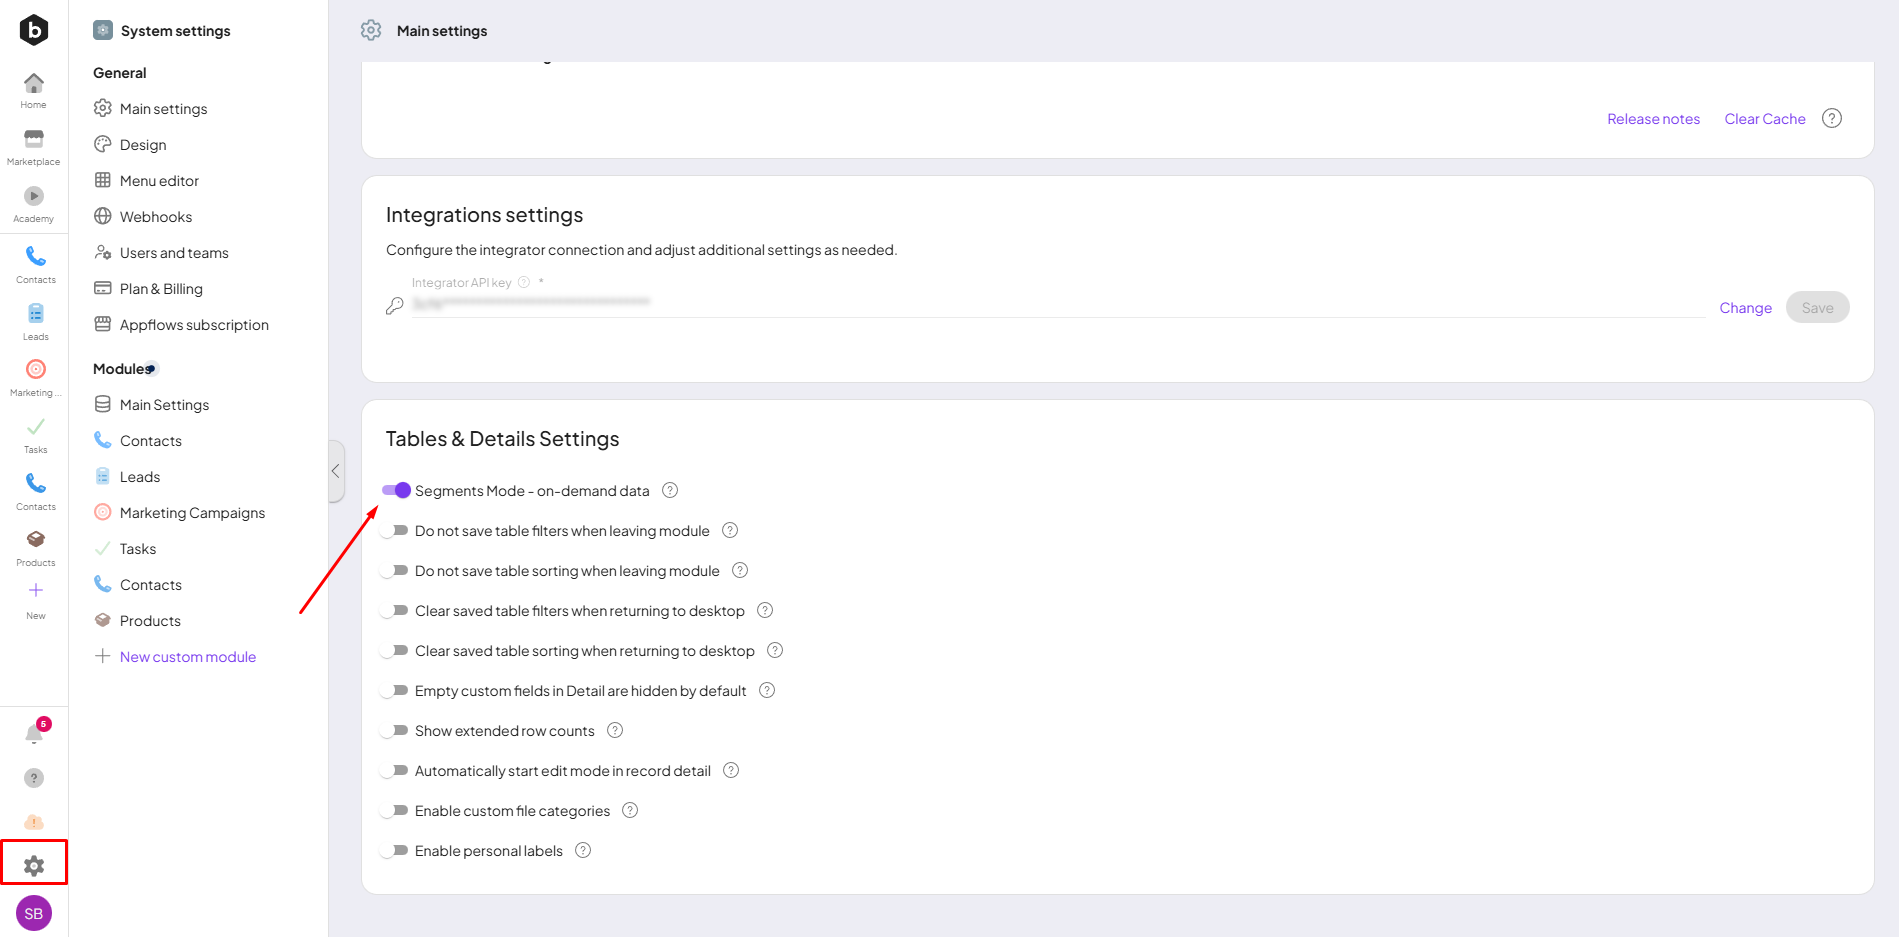Enable personal labels toggle

tap(396, 851)
